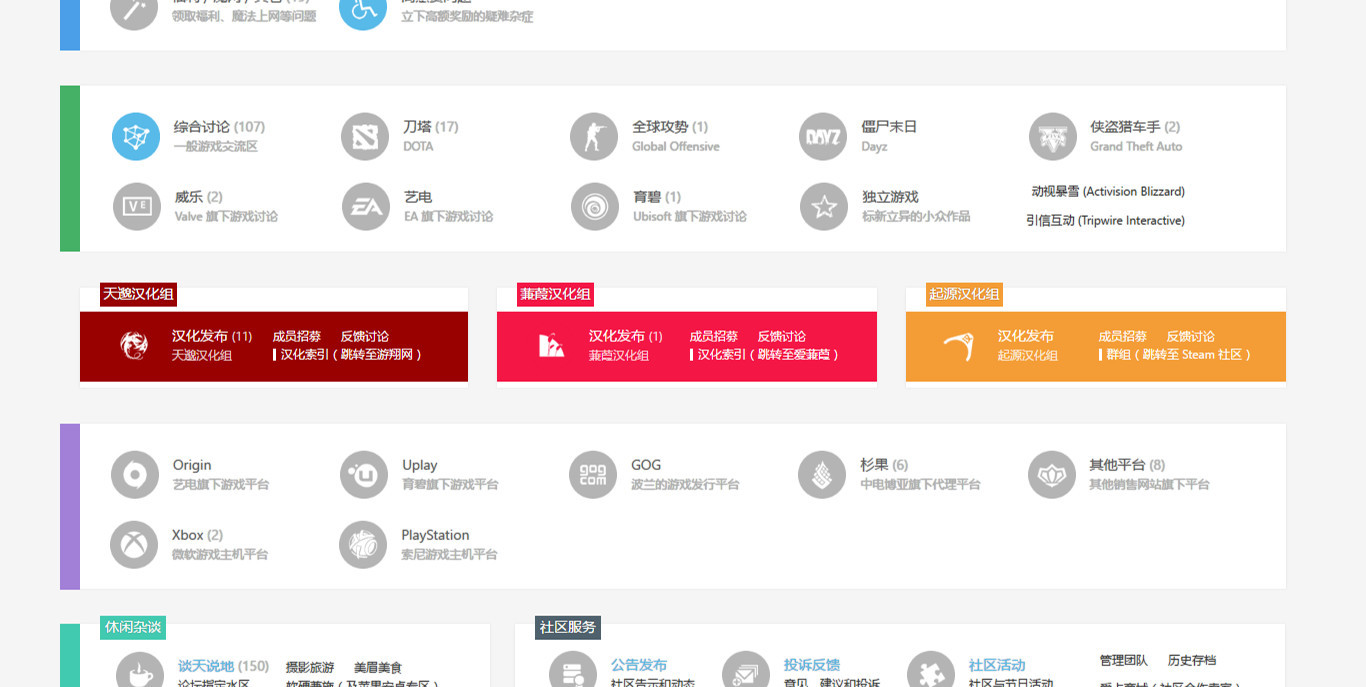Screen dimensions: 1366x687
Task: Open the 威乐 (2) forum link
Action: (199, 197)
